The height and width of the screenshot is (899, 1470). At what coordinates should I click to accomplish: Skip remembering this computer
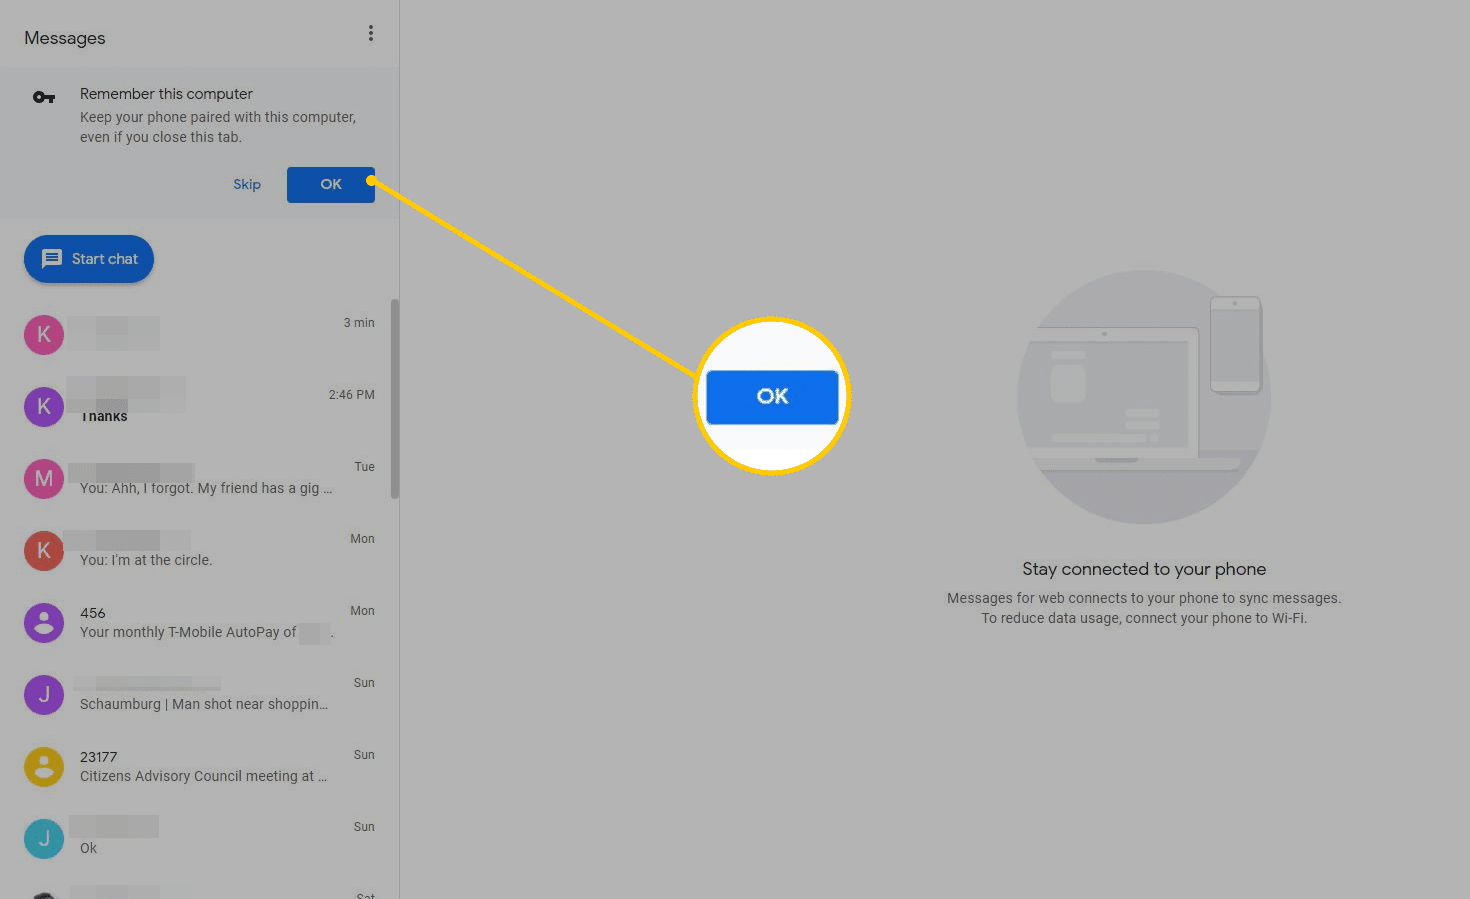click(247, 184)
